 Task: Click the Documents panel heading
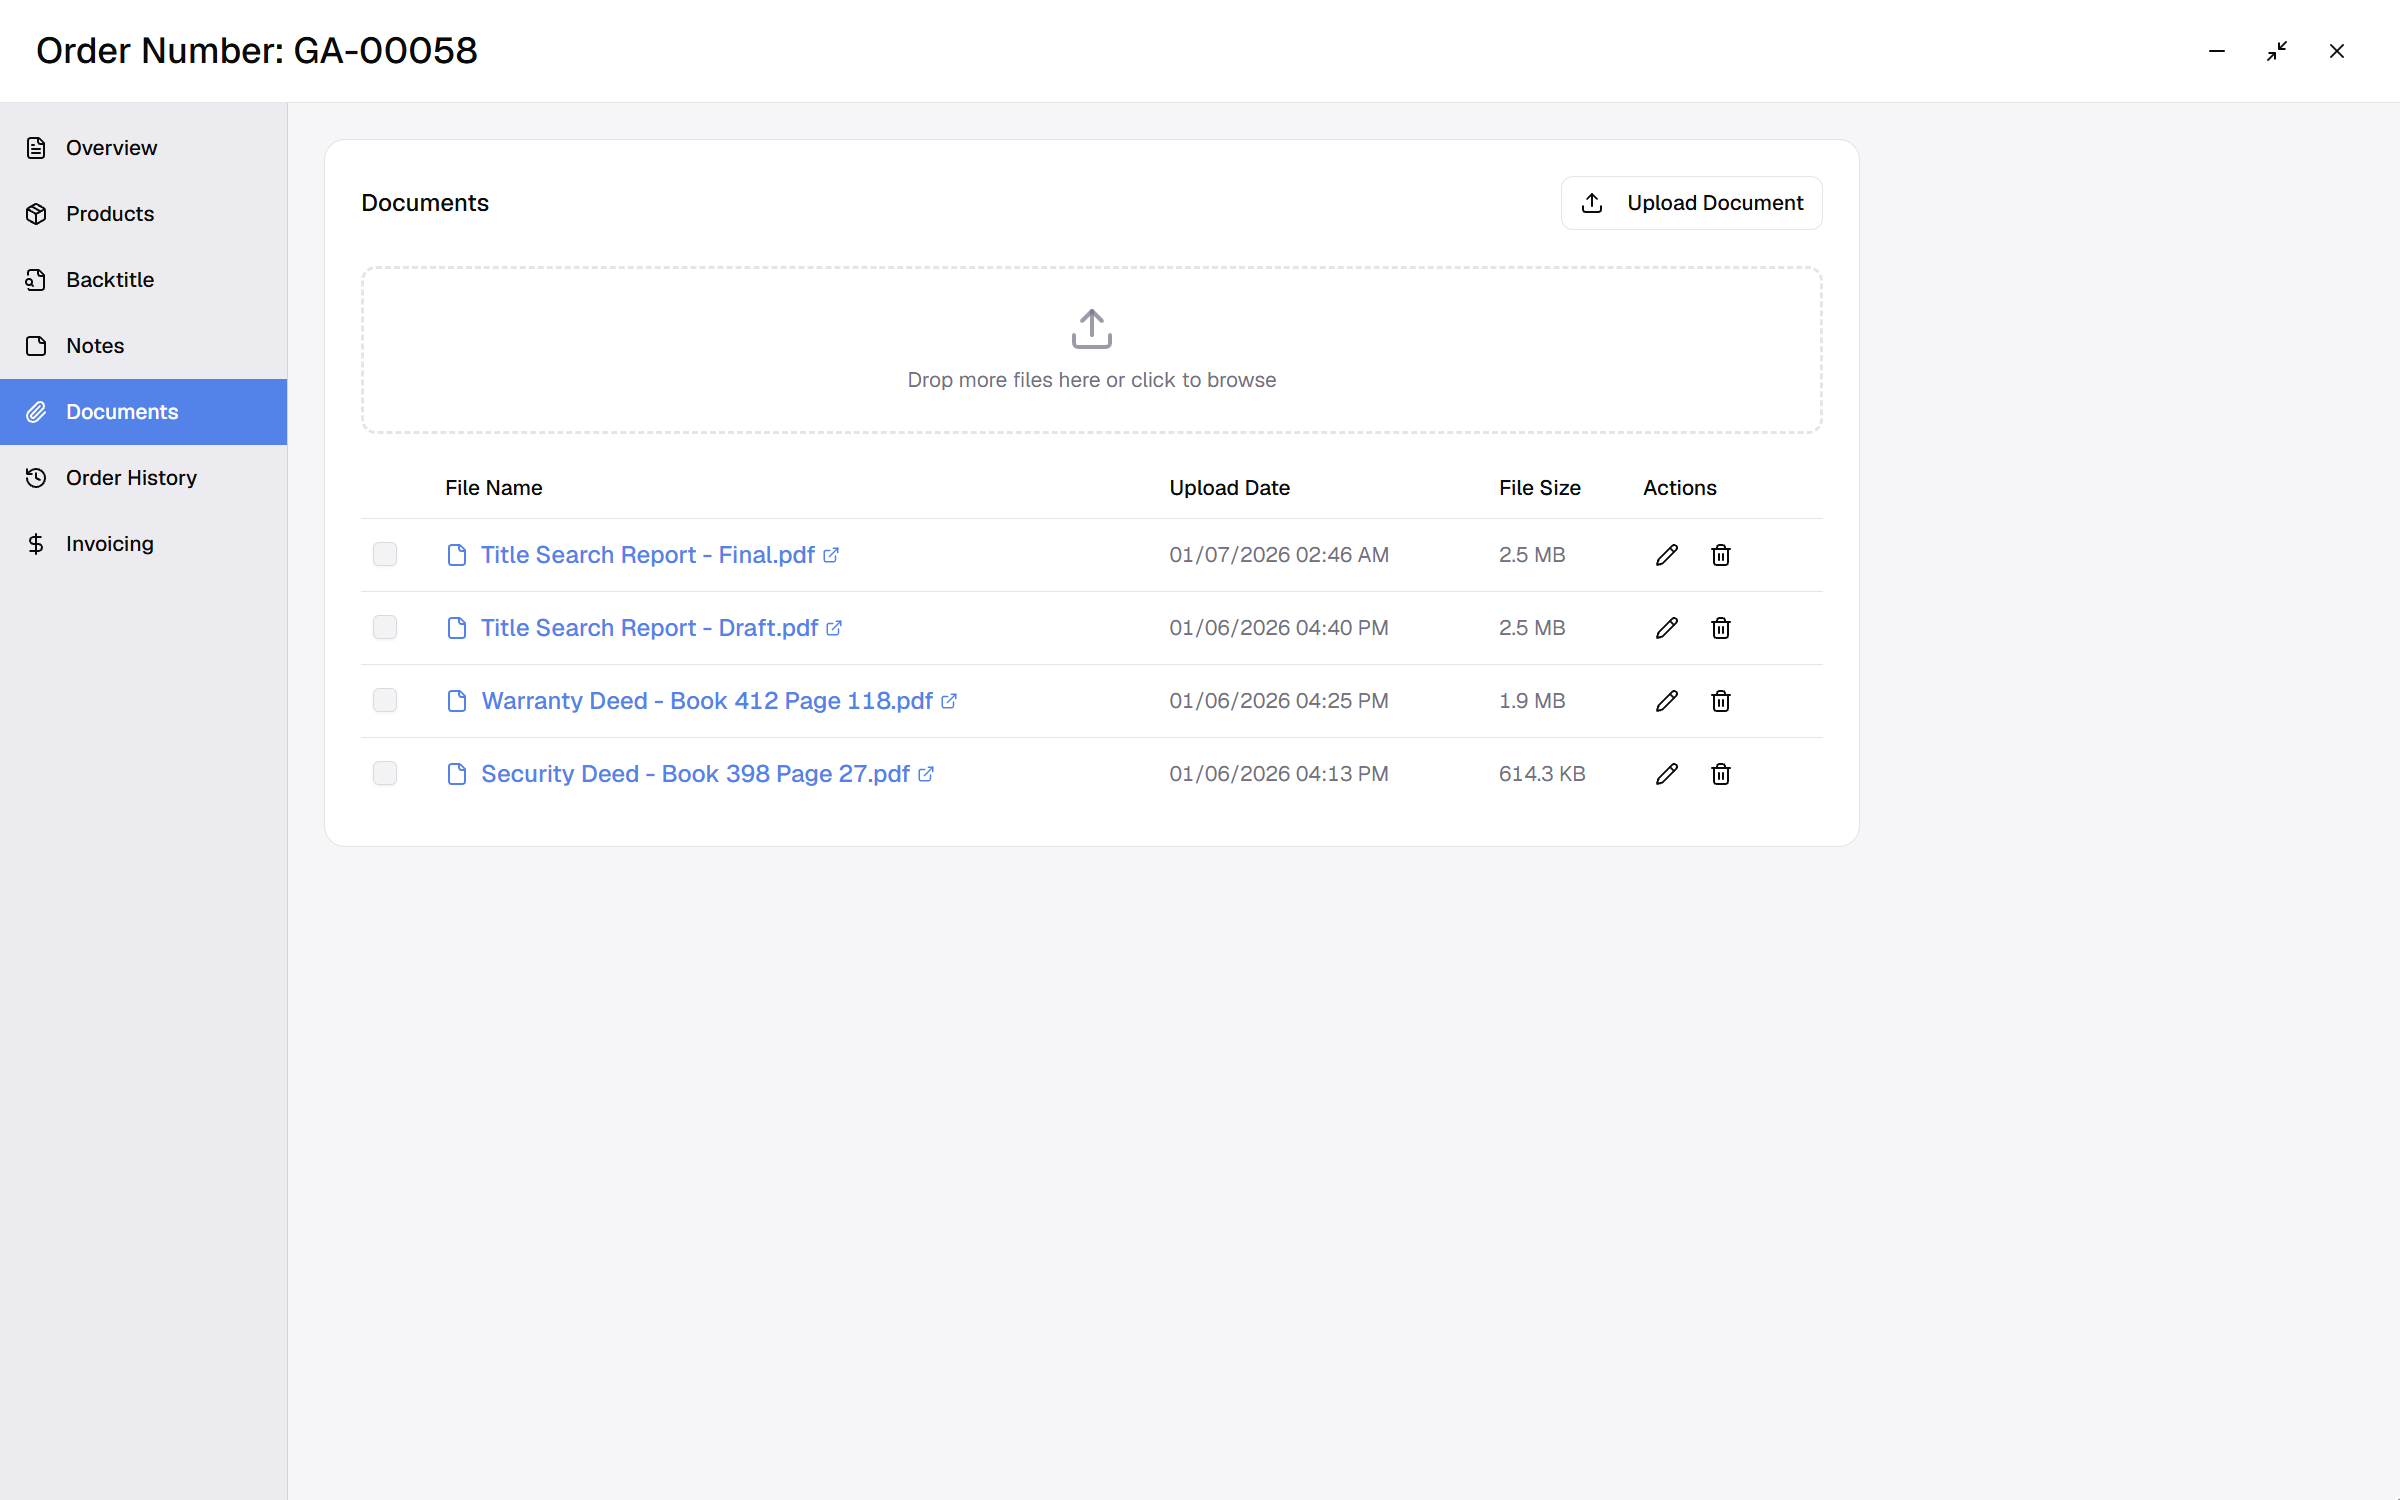(425, 203)
